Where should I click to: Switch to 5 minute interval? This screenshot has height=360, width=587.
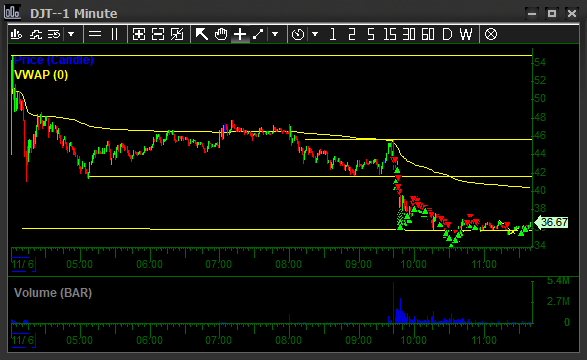371,34
